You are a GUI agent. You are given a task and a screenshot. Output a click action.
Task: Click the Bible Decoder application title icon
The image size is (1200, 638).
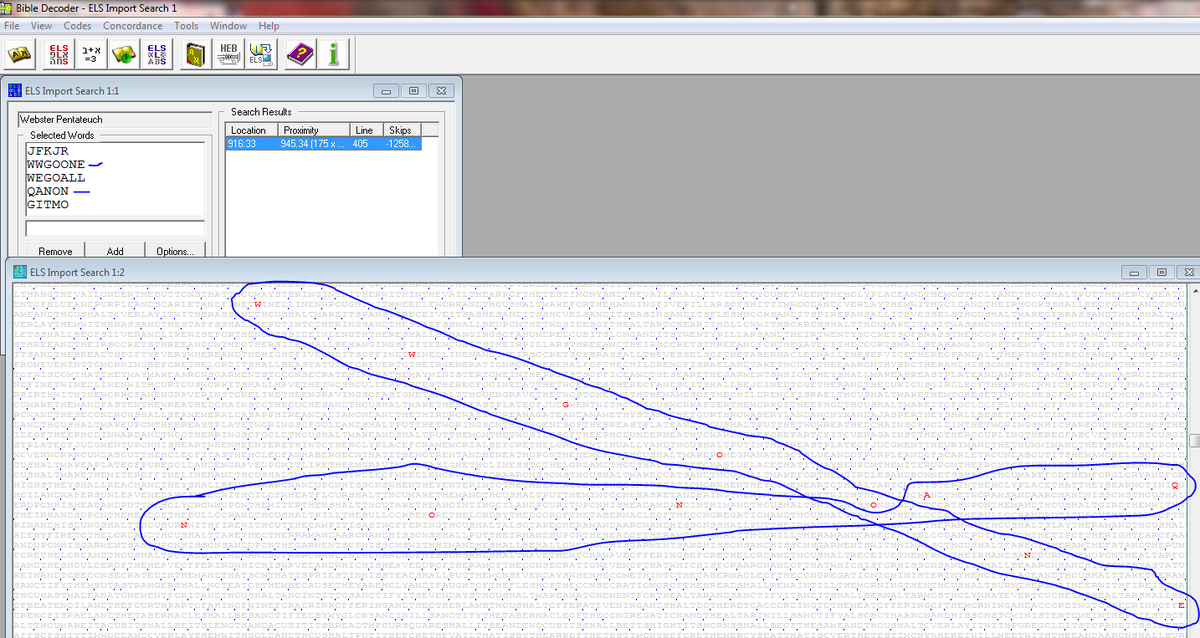(8, 8)
